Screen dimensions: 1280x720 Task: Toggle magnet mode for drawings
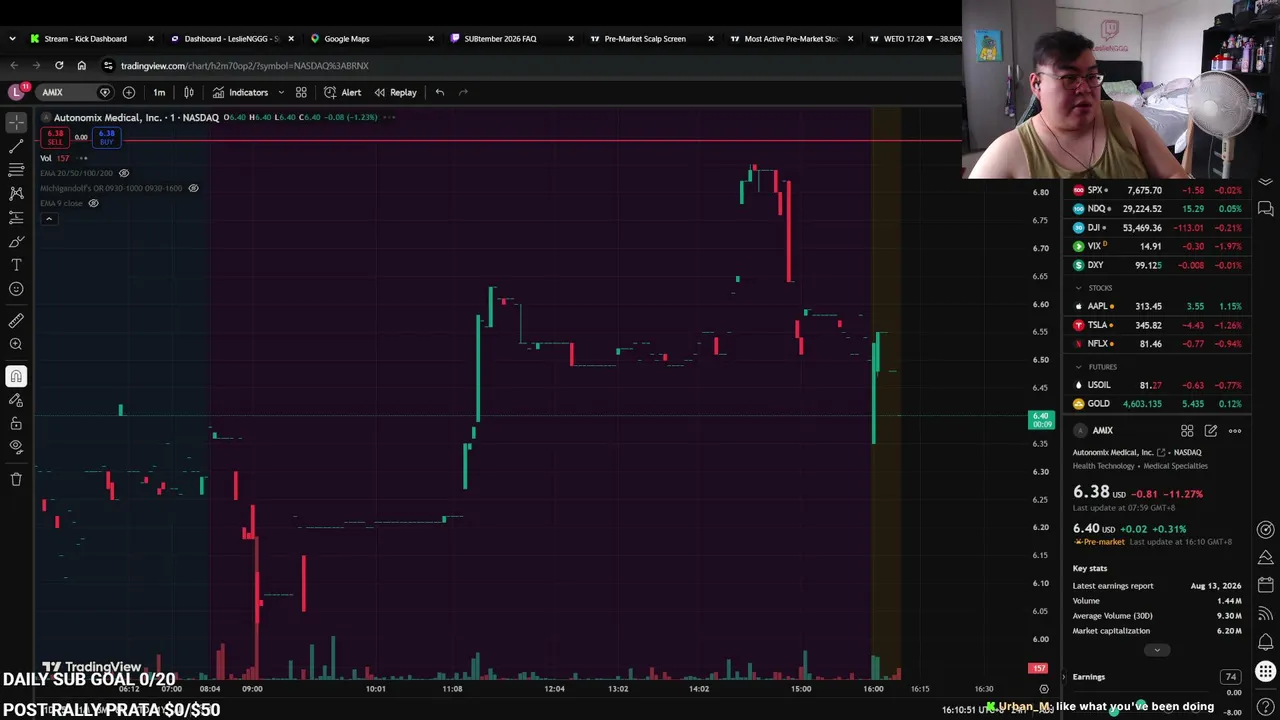pyautogui.click(x=16, y=376)
